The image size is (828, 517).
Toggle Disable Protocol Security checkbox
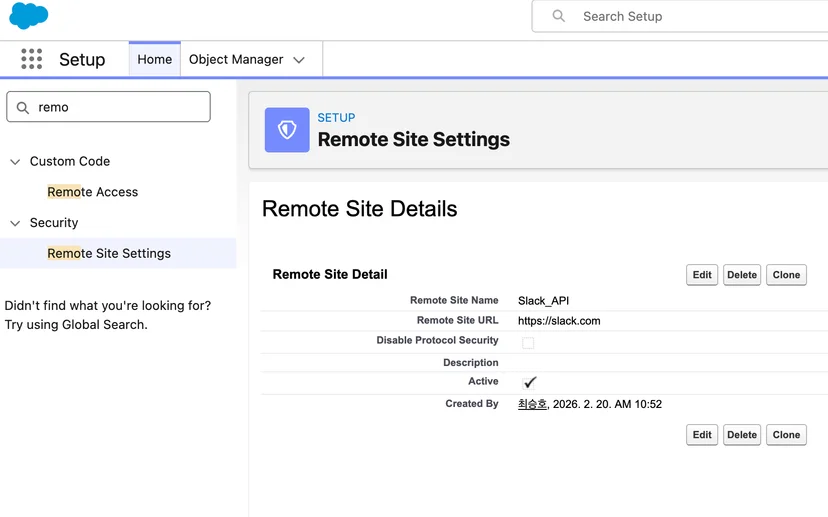528,343
